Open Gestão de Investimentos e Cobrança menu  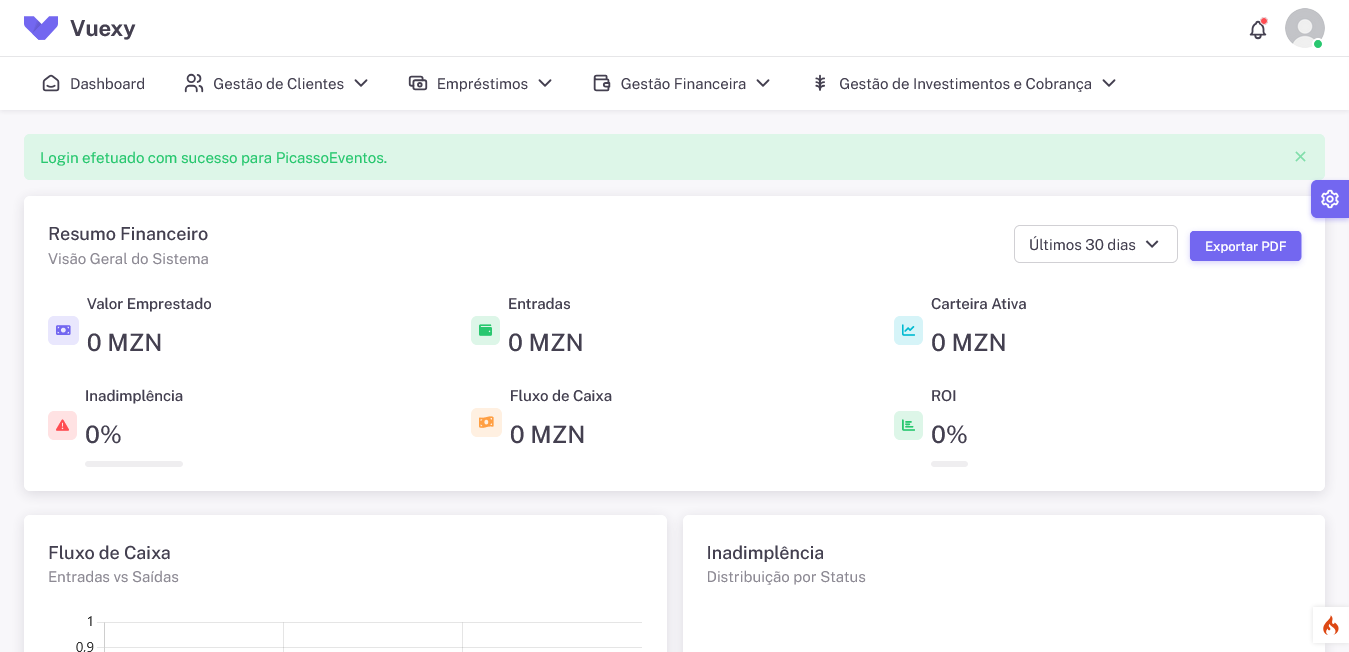pos(964,84)
